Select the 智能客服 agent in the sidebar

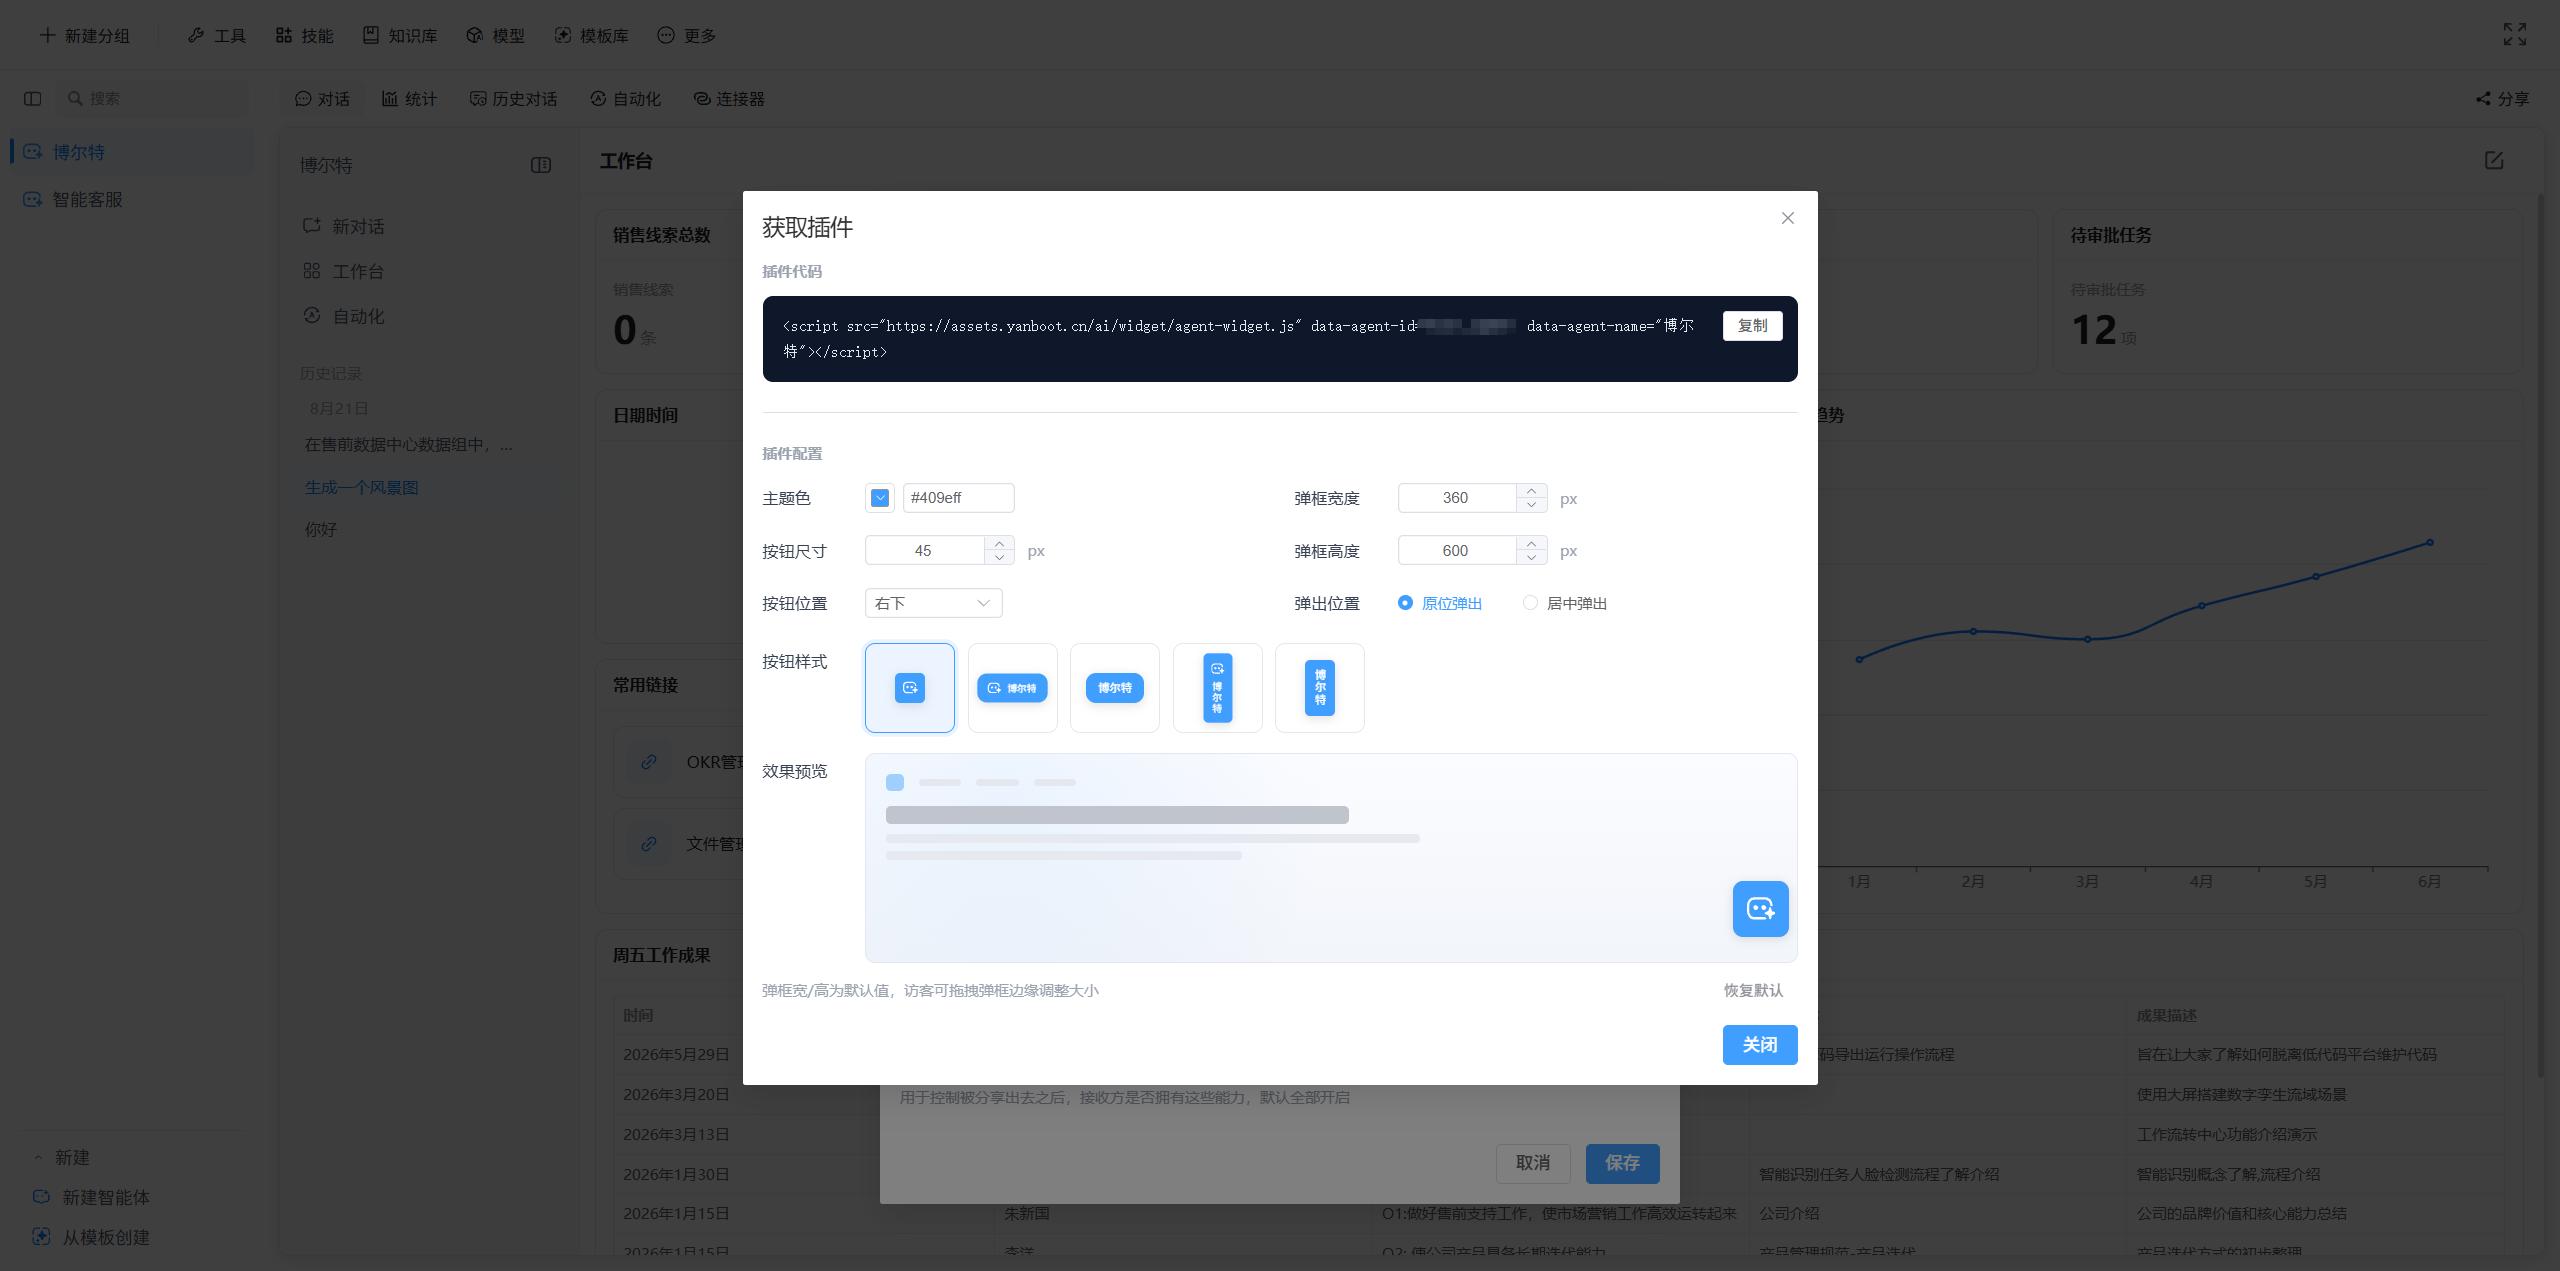click(x=132, y=200)
